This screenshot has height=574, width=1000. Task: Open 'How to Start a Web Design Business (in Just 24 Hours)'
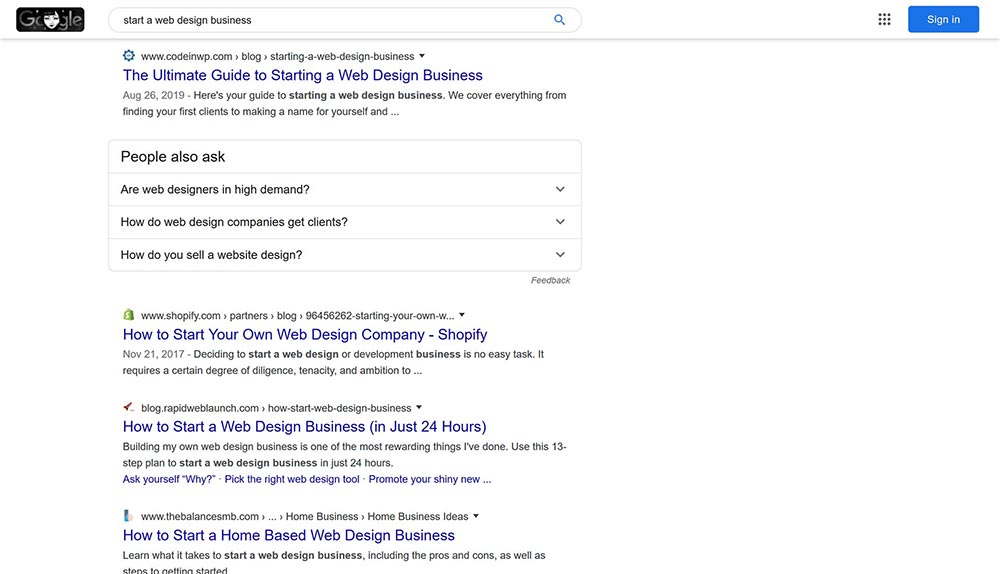coord(304,427)
